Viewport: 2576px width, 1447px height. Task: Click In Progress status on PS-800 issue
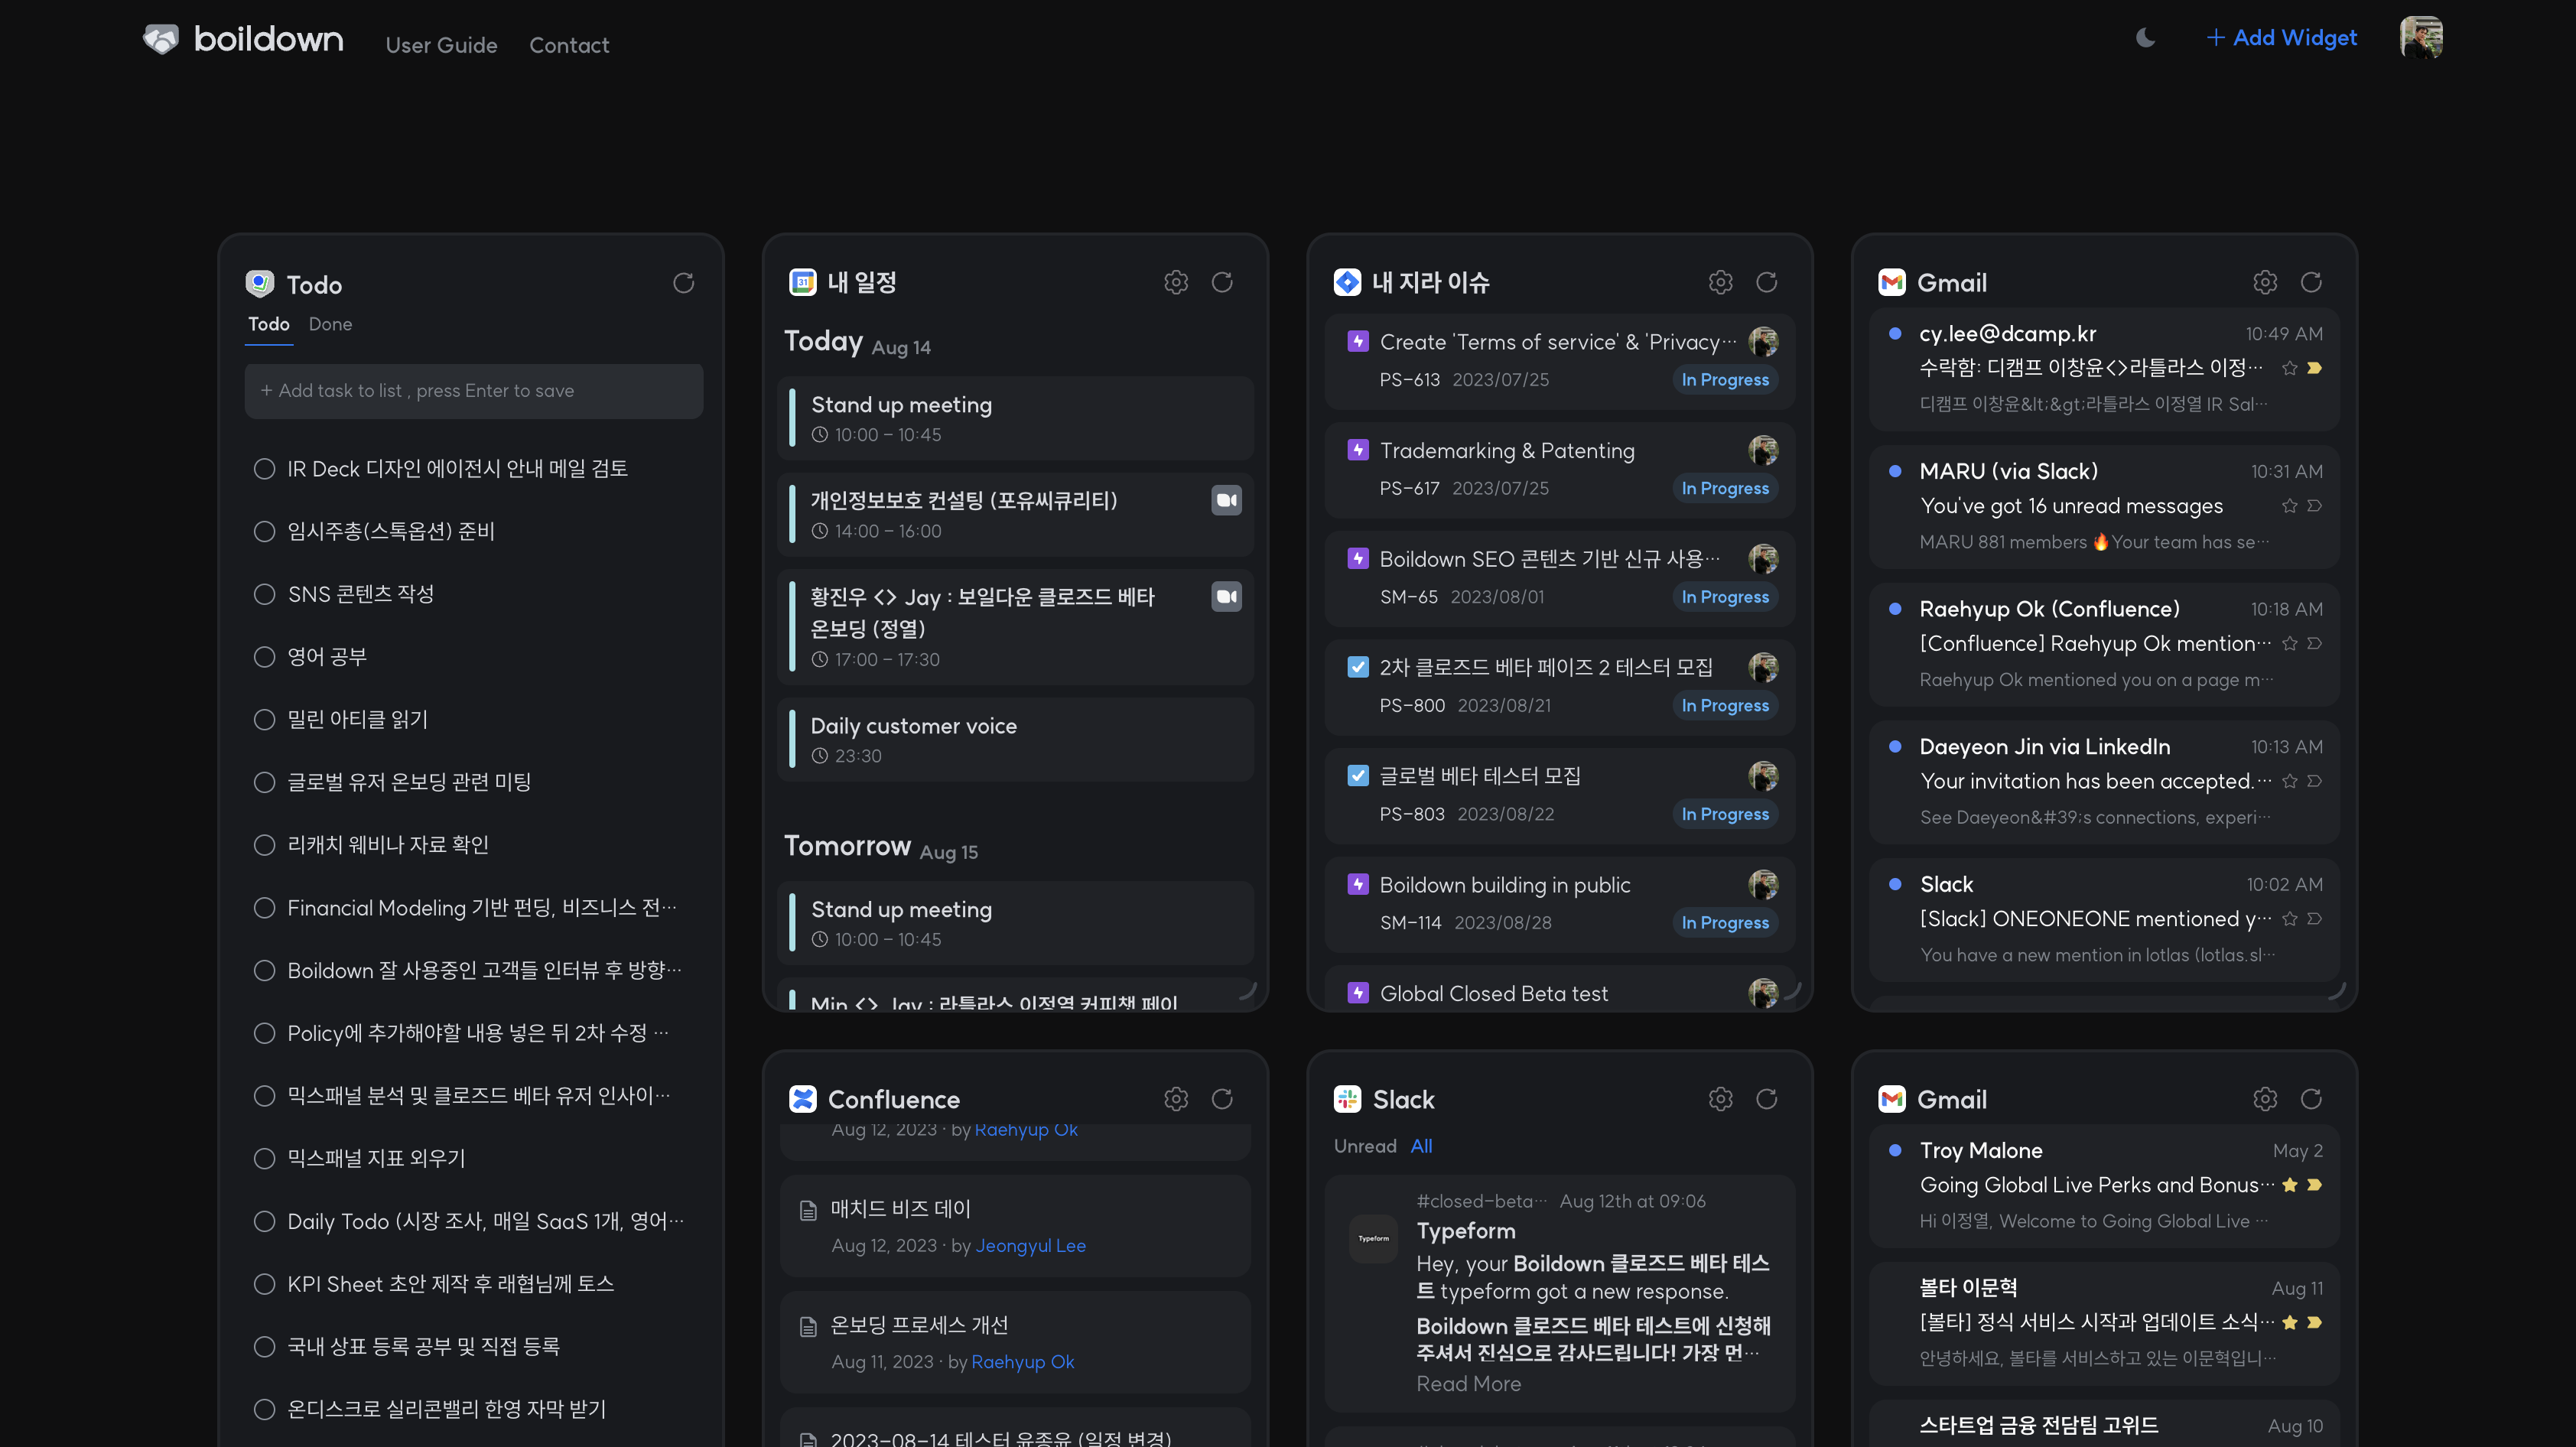[x=1724, y=705]
